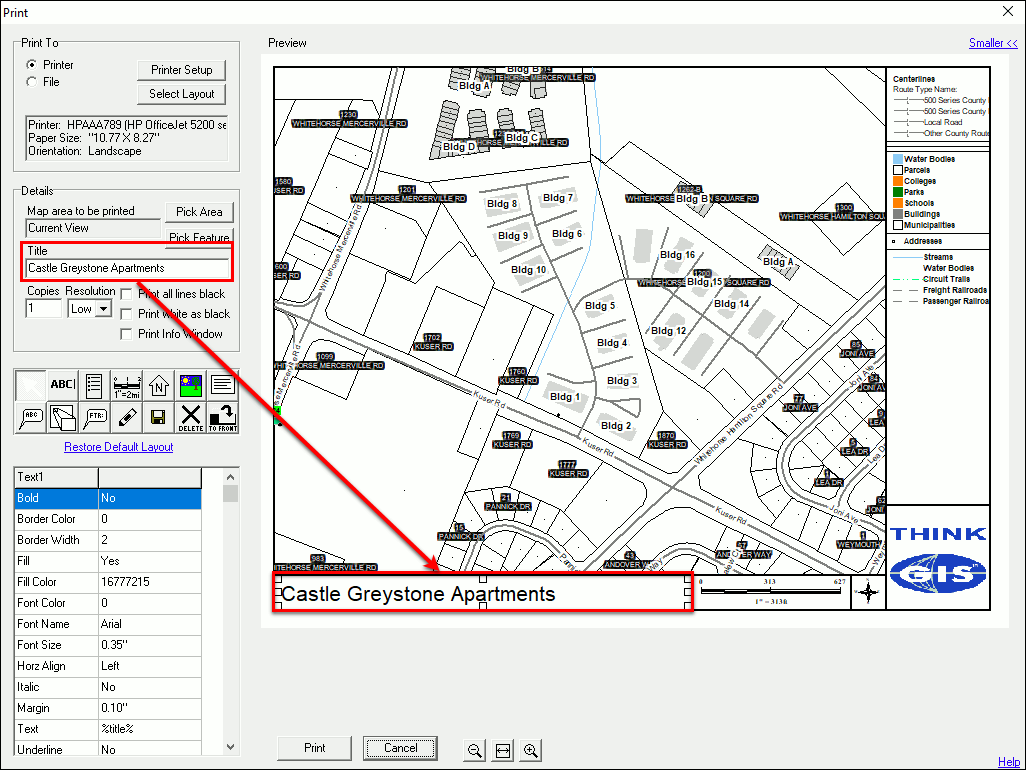Select the ABC text tool icon
Screen dimensions: 1026x770
(x=63, y=385)
